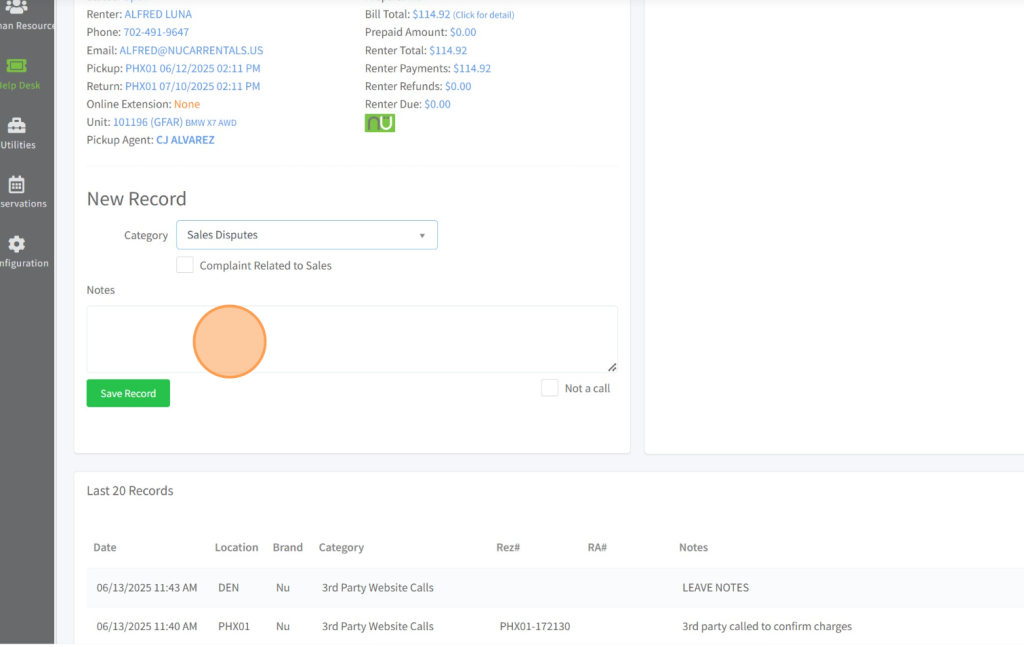Open renter ALFRED LUNA link
This screenshot has width=1024, height=647.
(158, 15)
